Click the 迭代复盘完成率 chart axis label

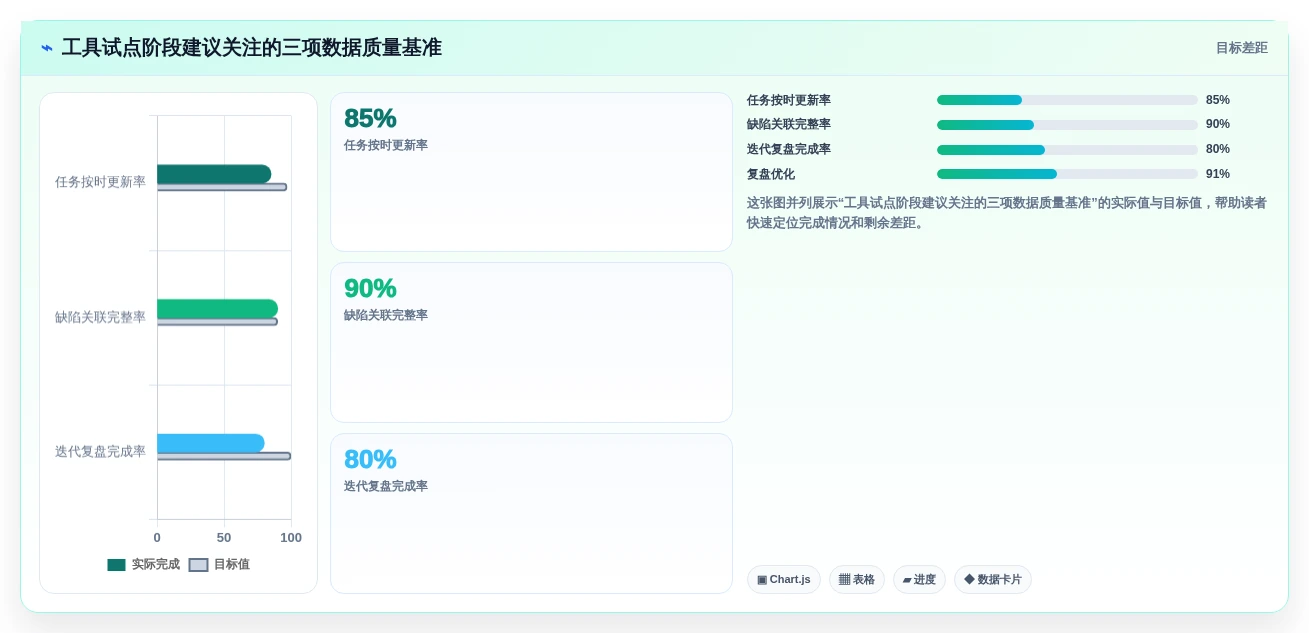[x=100, y=452]
